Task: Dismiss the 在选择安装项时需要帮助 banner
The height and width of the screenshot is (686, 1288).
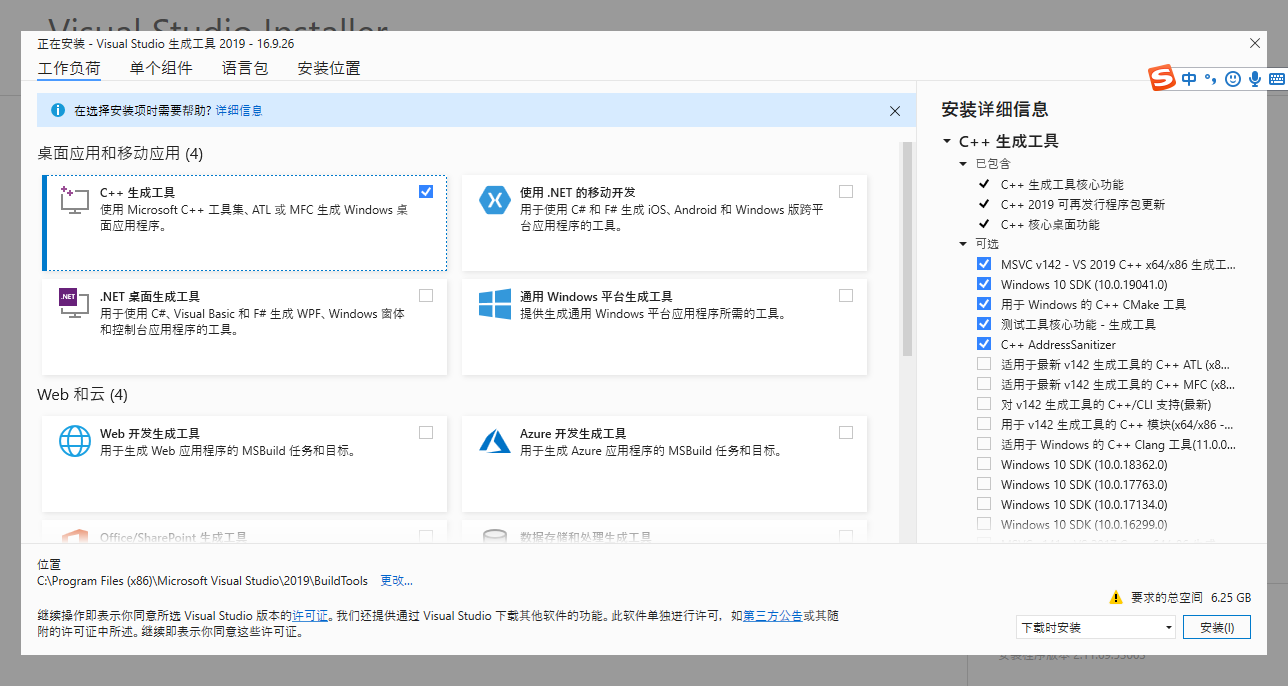Action: point(895,111)
